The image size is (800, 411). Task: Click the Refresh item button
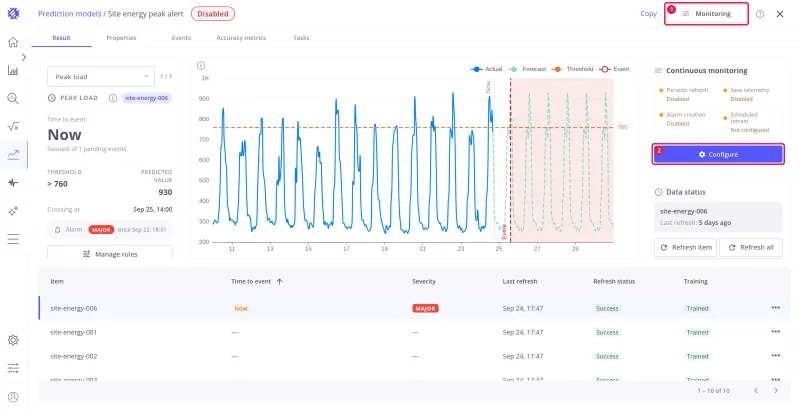pyautogui.click(x=685, y=247)
